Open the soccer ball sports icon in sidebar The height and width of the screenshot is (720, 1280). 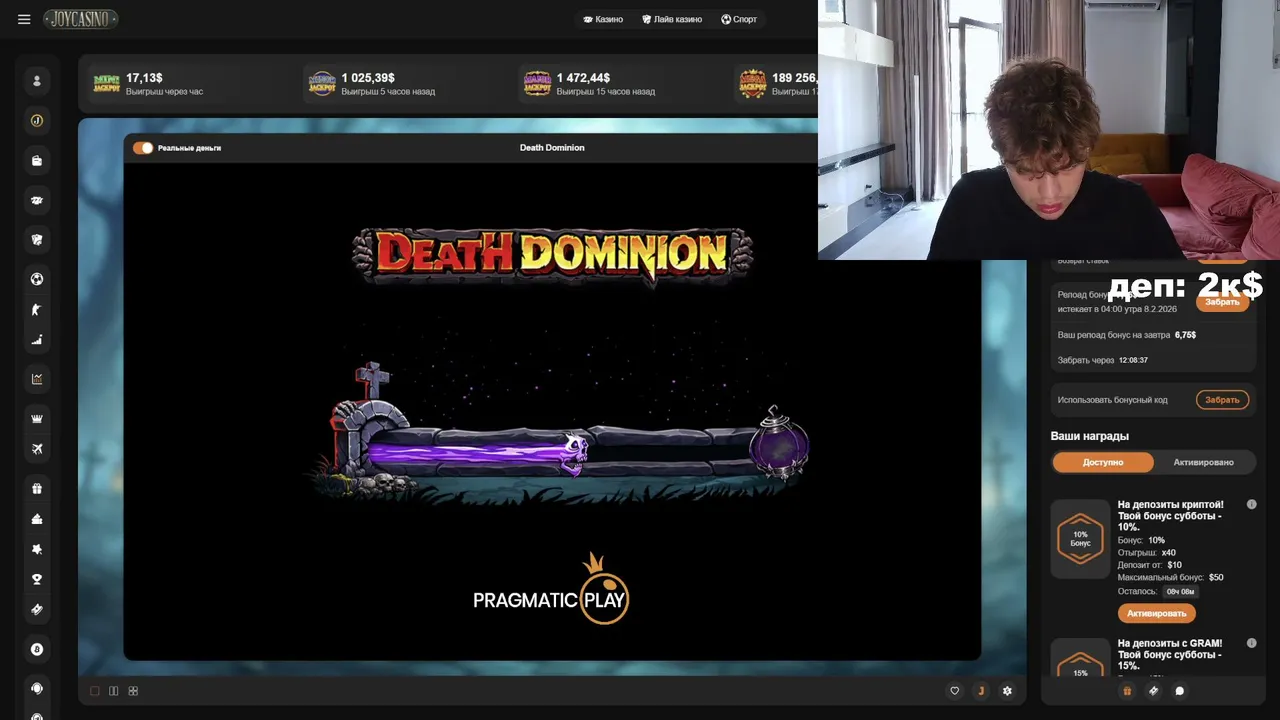[x=37, y=279]
